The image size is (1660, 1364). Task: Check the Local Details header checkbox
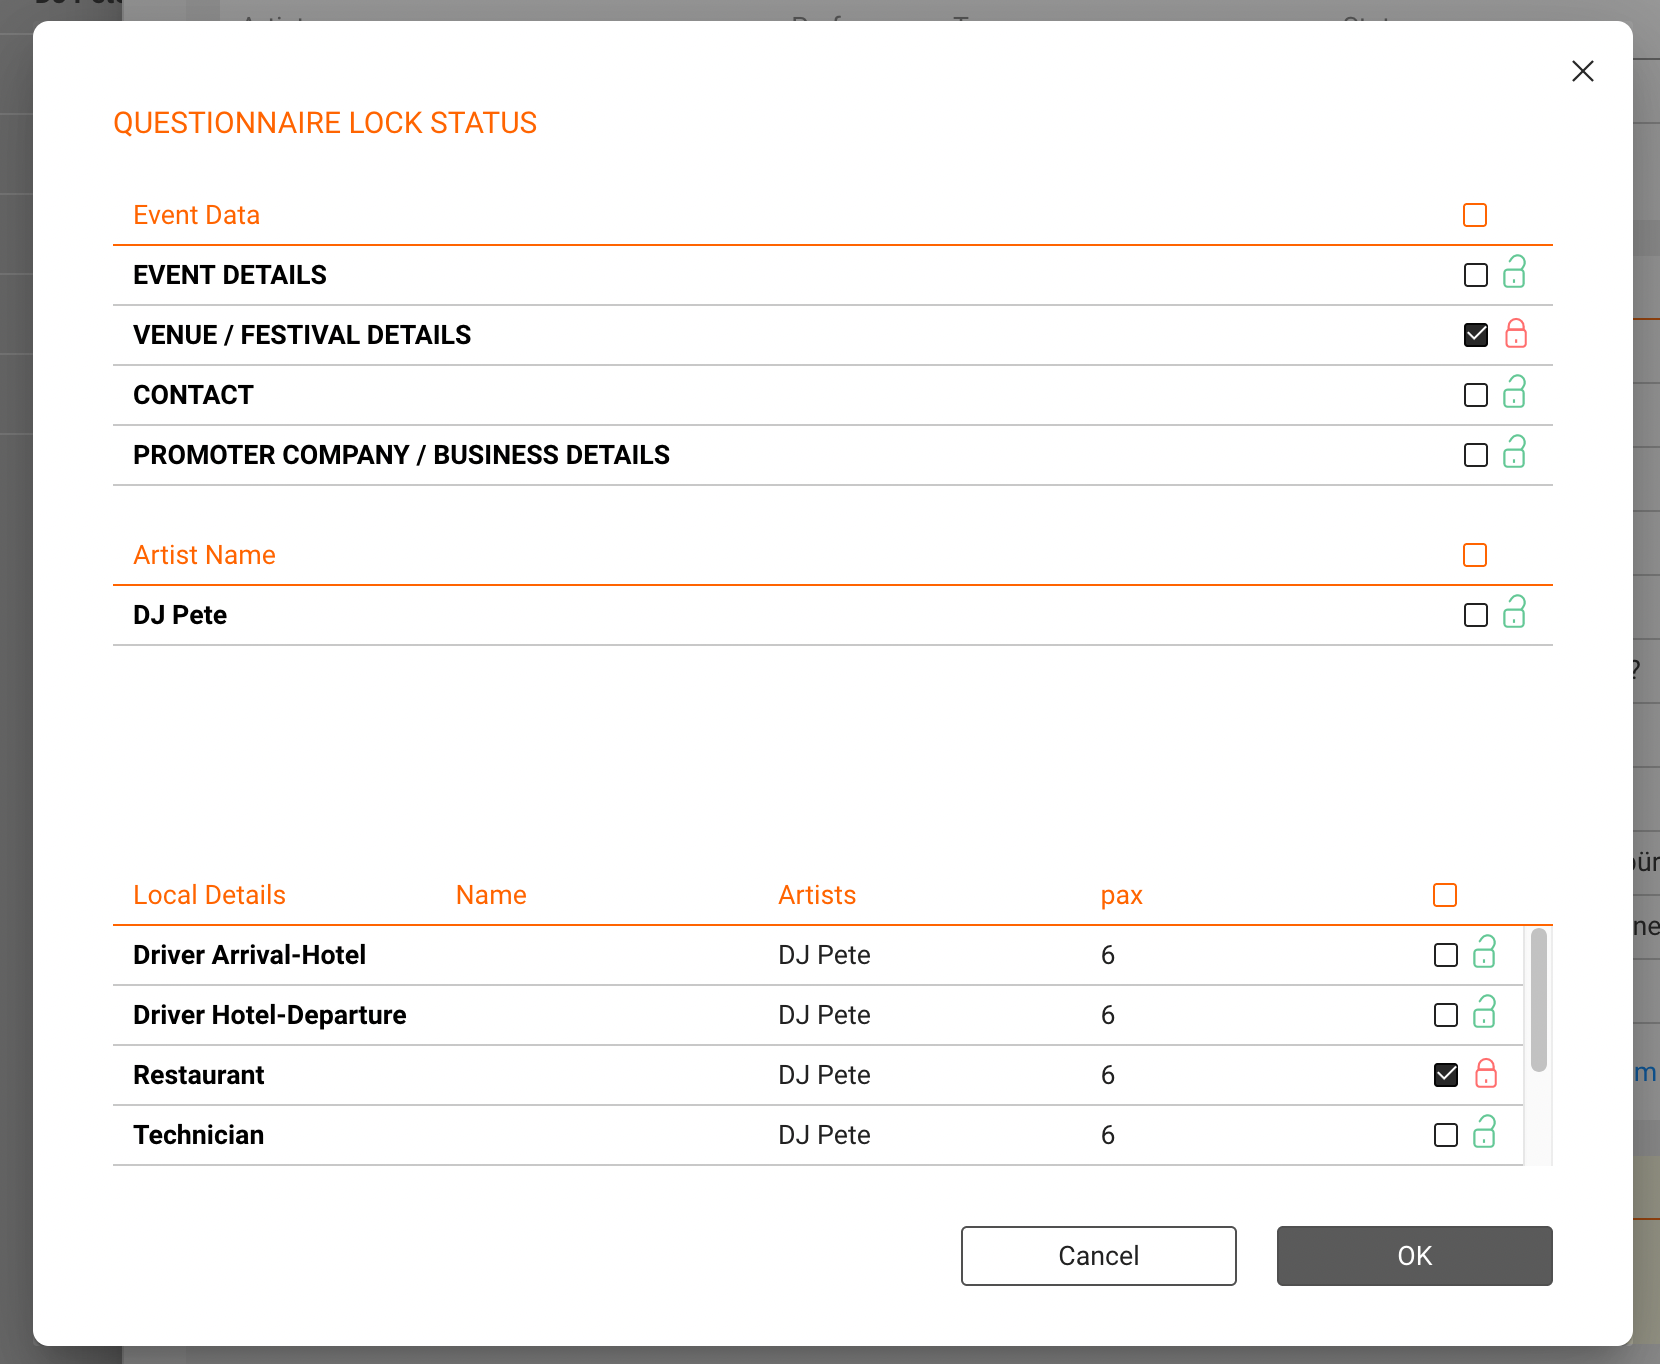(1444, 894)
